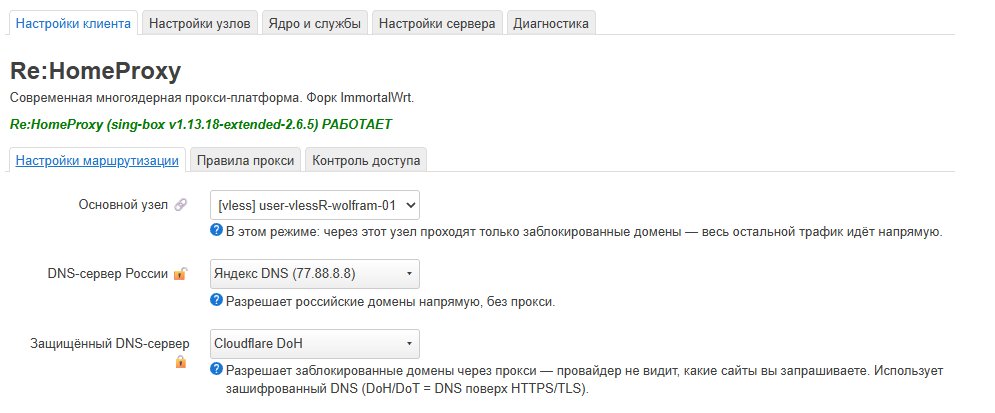The height and width of the screenshot is (413, 995).
Task: Click the closed padlock icon under Защищённый DNS-сервер
Action: click(x=181, y=362)
